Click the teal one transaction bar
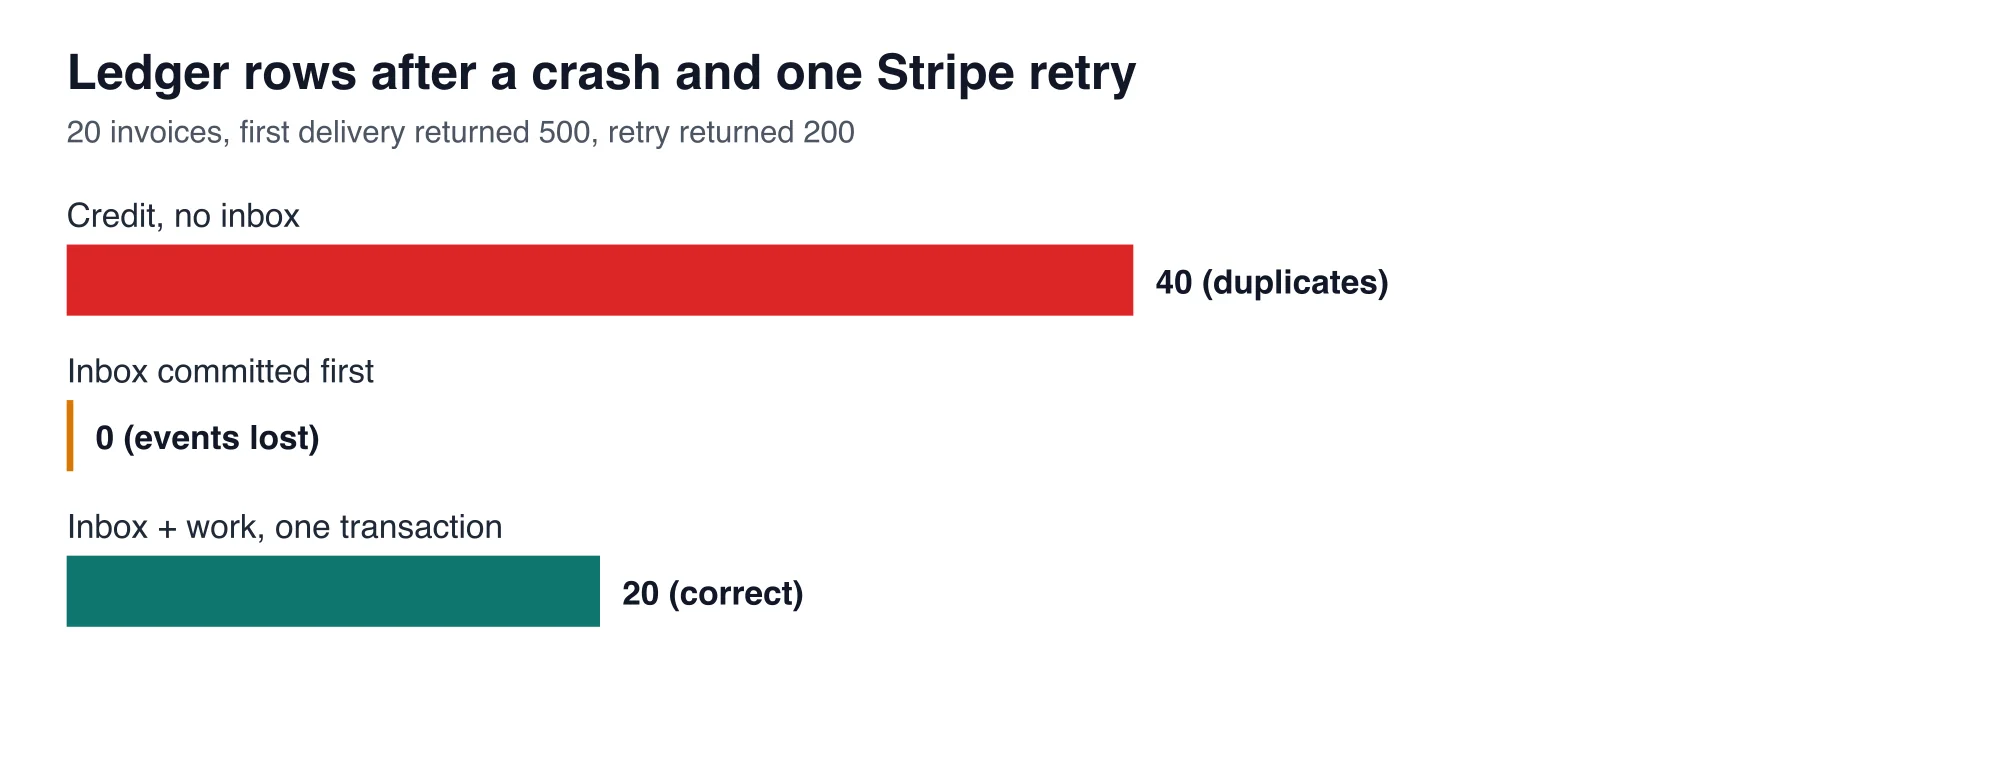The image size is (2000, 778). pos(333,591)
